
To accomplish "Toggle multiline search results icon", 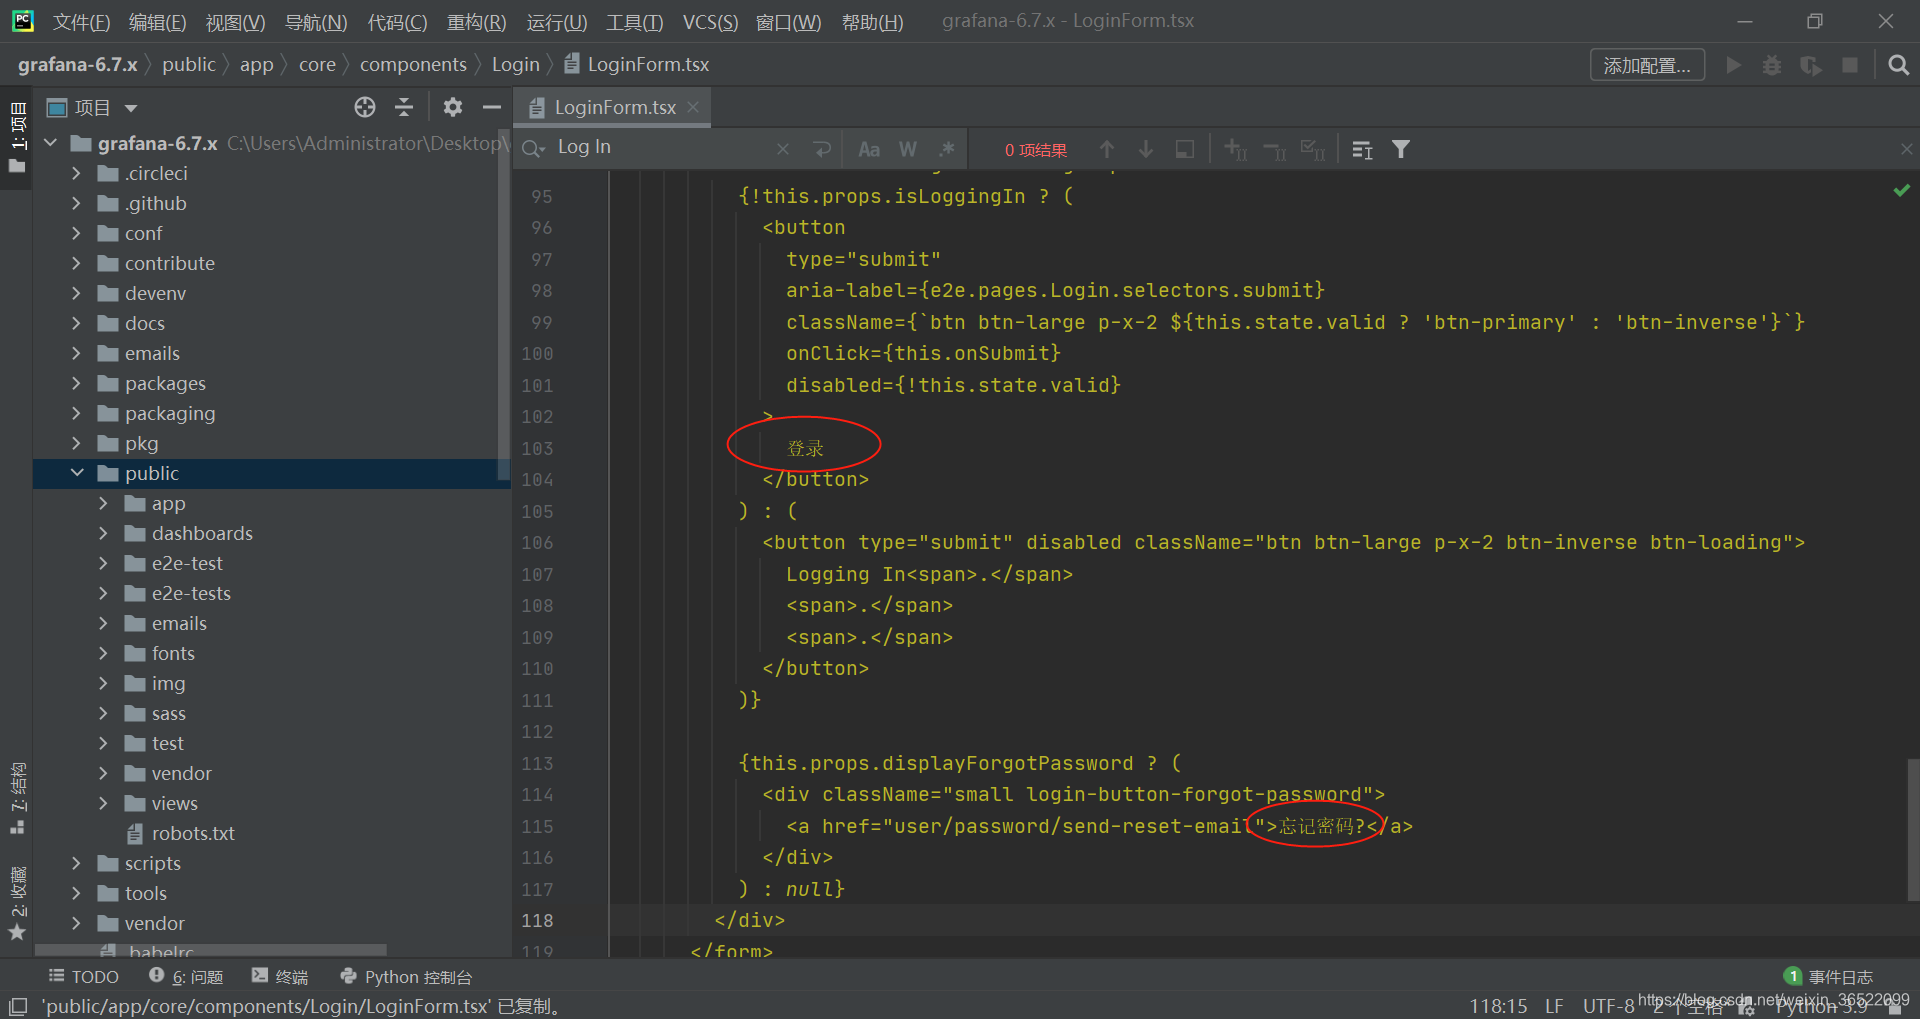I will [x=1362, y=149].
